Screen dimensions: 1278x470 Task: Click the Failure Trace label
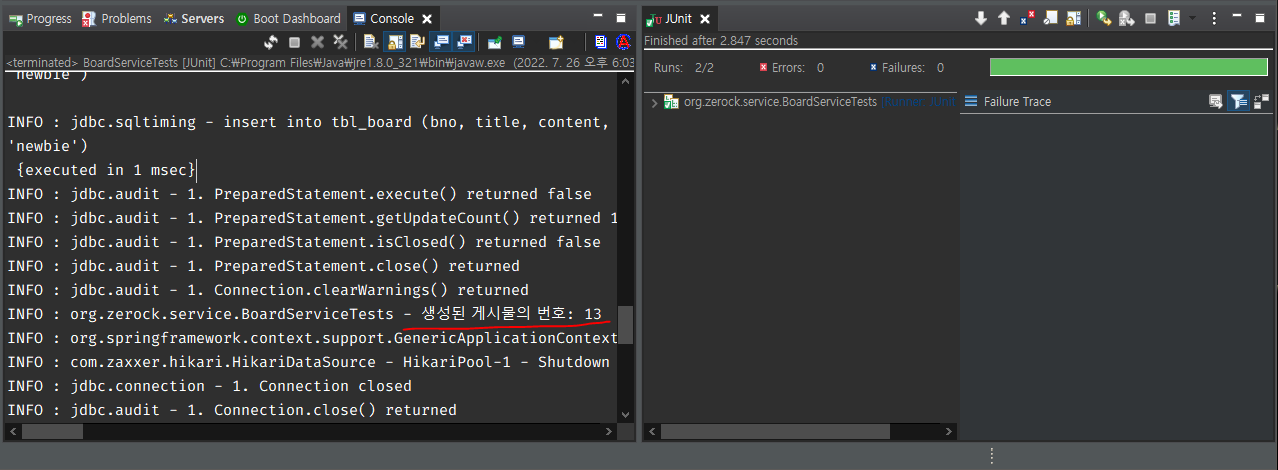click(x=1017, y=102)
